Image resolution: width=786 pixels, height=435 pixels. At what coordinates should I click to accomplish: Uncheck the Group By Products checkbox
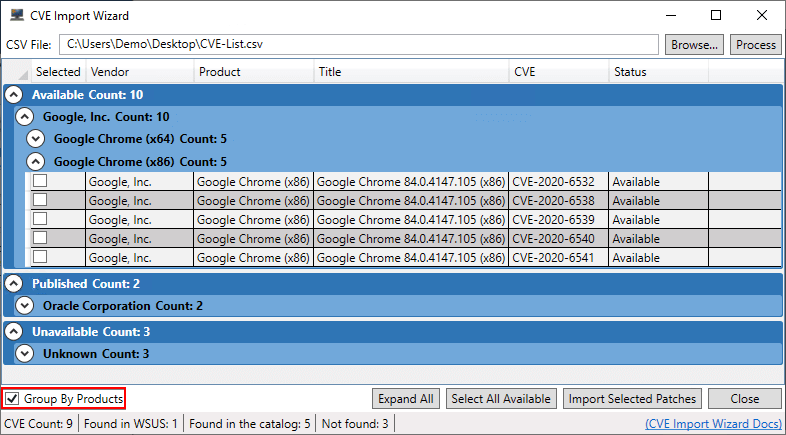click(x=13, y=399)
